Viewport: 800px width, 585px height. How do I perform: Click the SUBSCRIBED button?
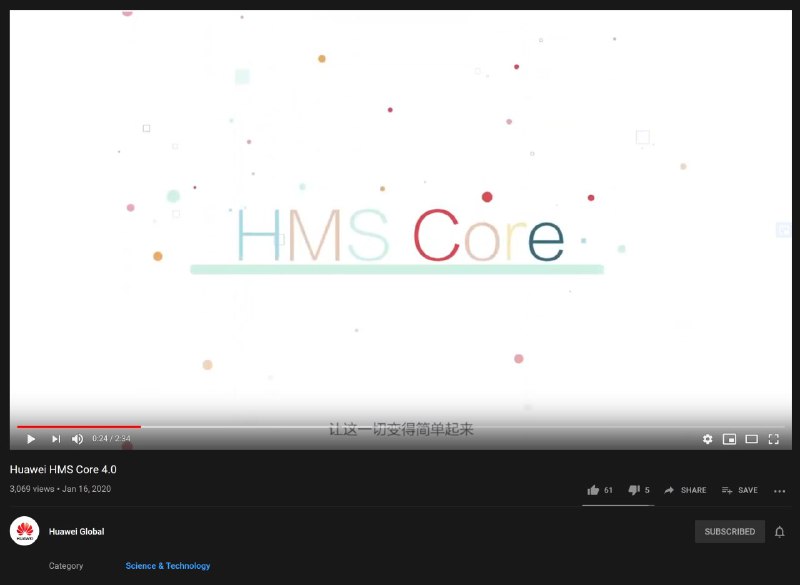click(730, 531)
